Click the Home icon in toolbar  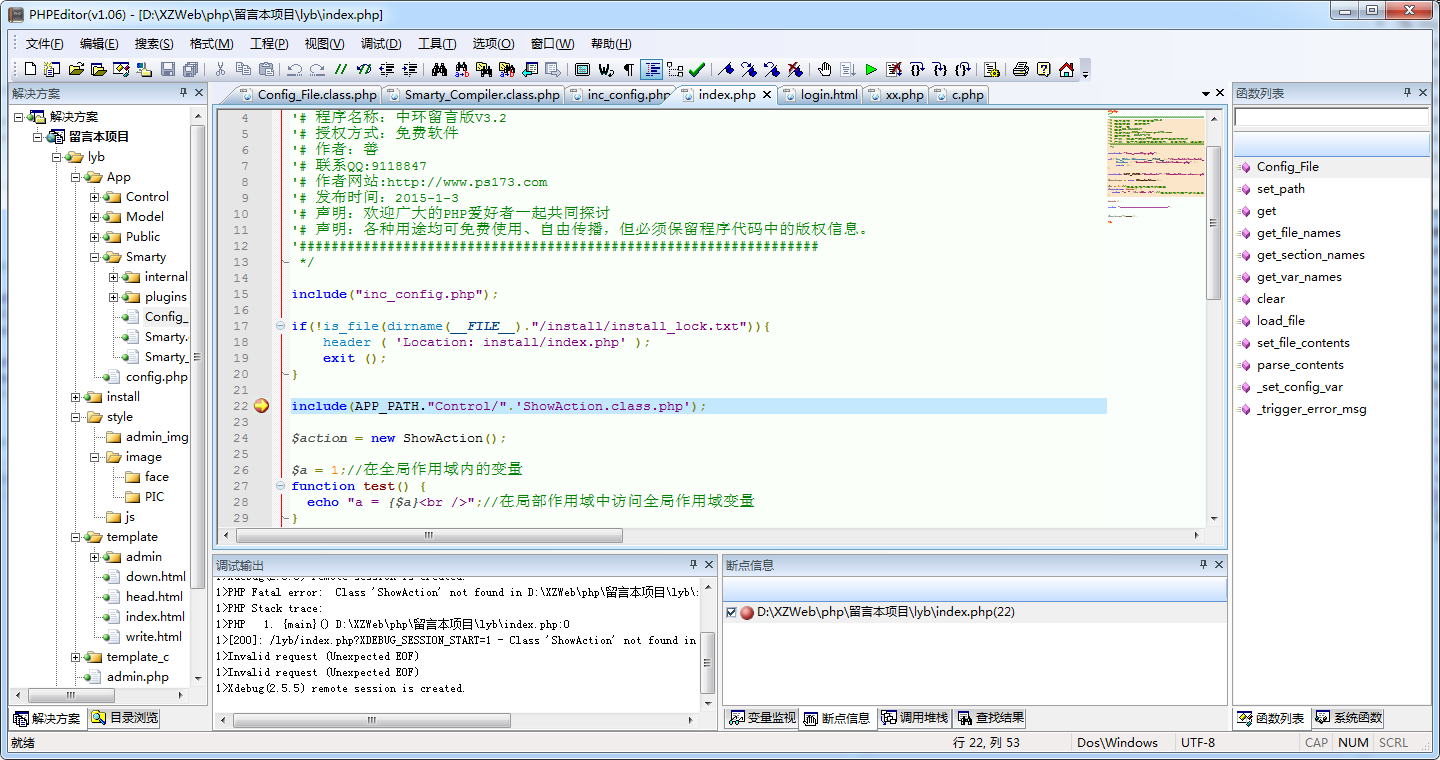tap(1066, 69)
